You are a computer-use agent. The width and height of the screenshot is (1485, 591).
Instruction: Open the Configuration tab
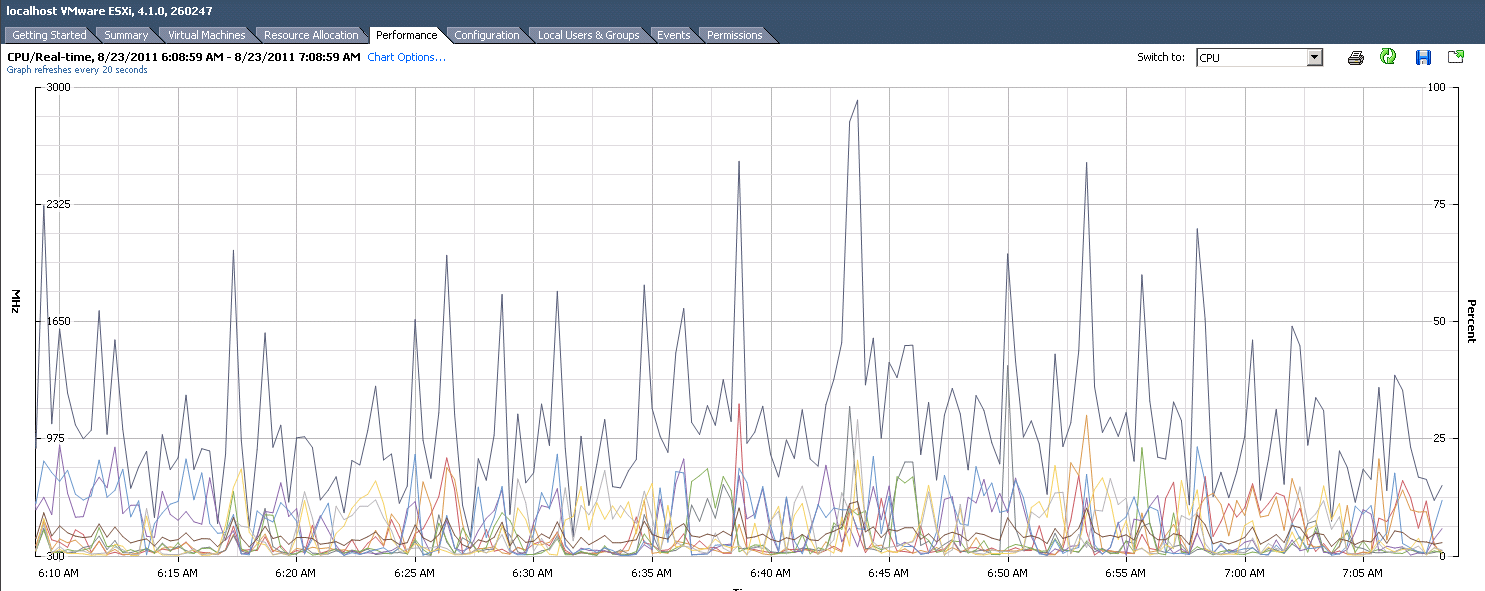[x=486, y=35]
